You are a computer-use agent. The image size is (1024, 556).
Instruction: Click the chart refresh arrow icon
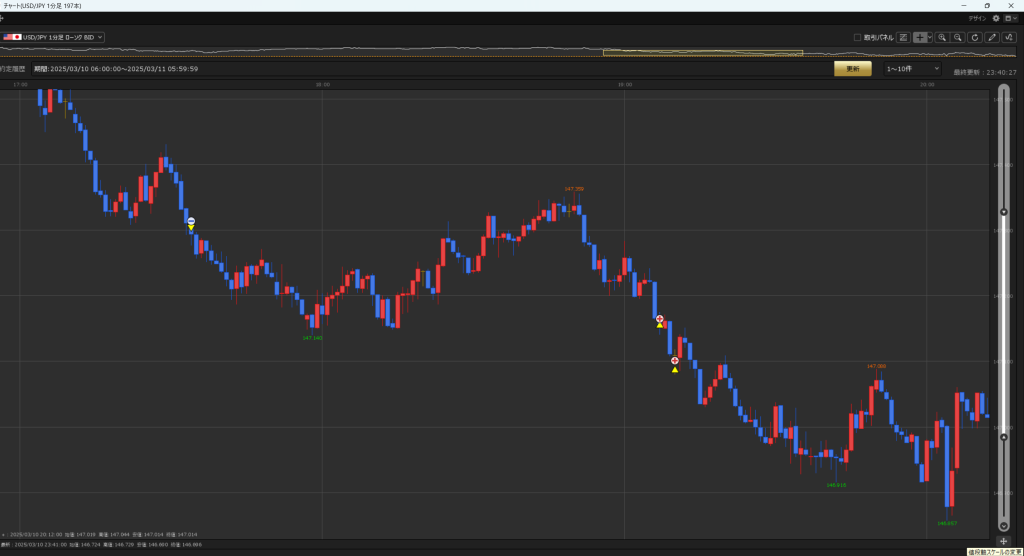pos(975,37)
